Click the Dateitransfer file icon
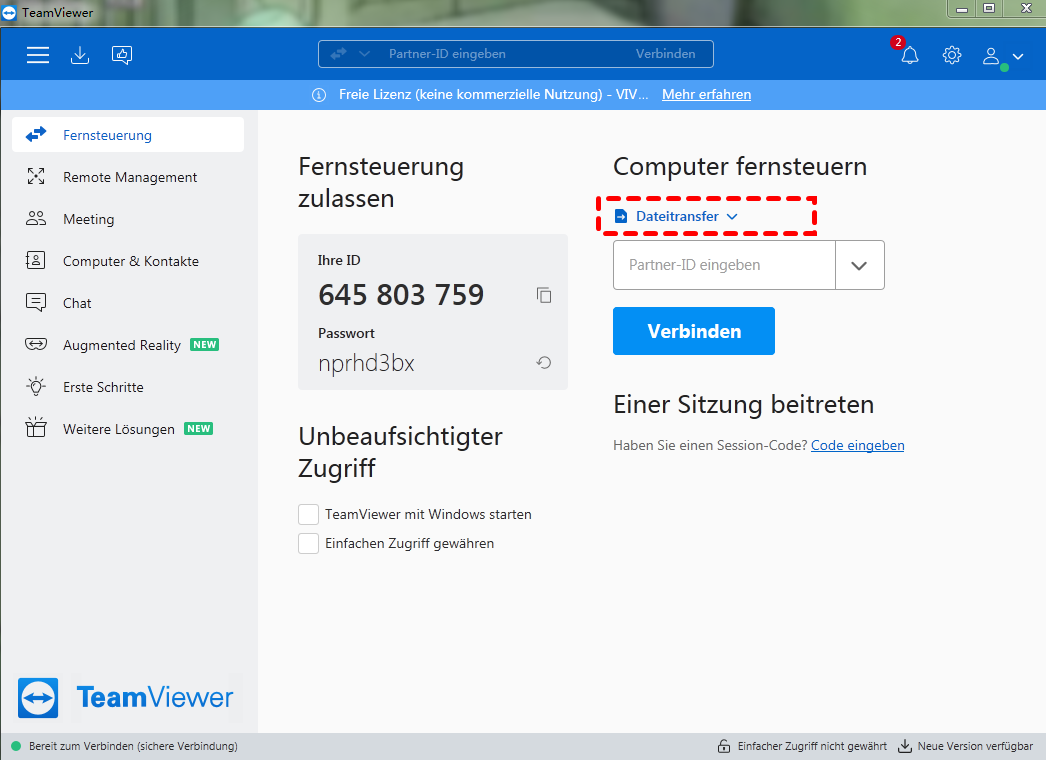 tap(621, 216)
